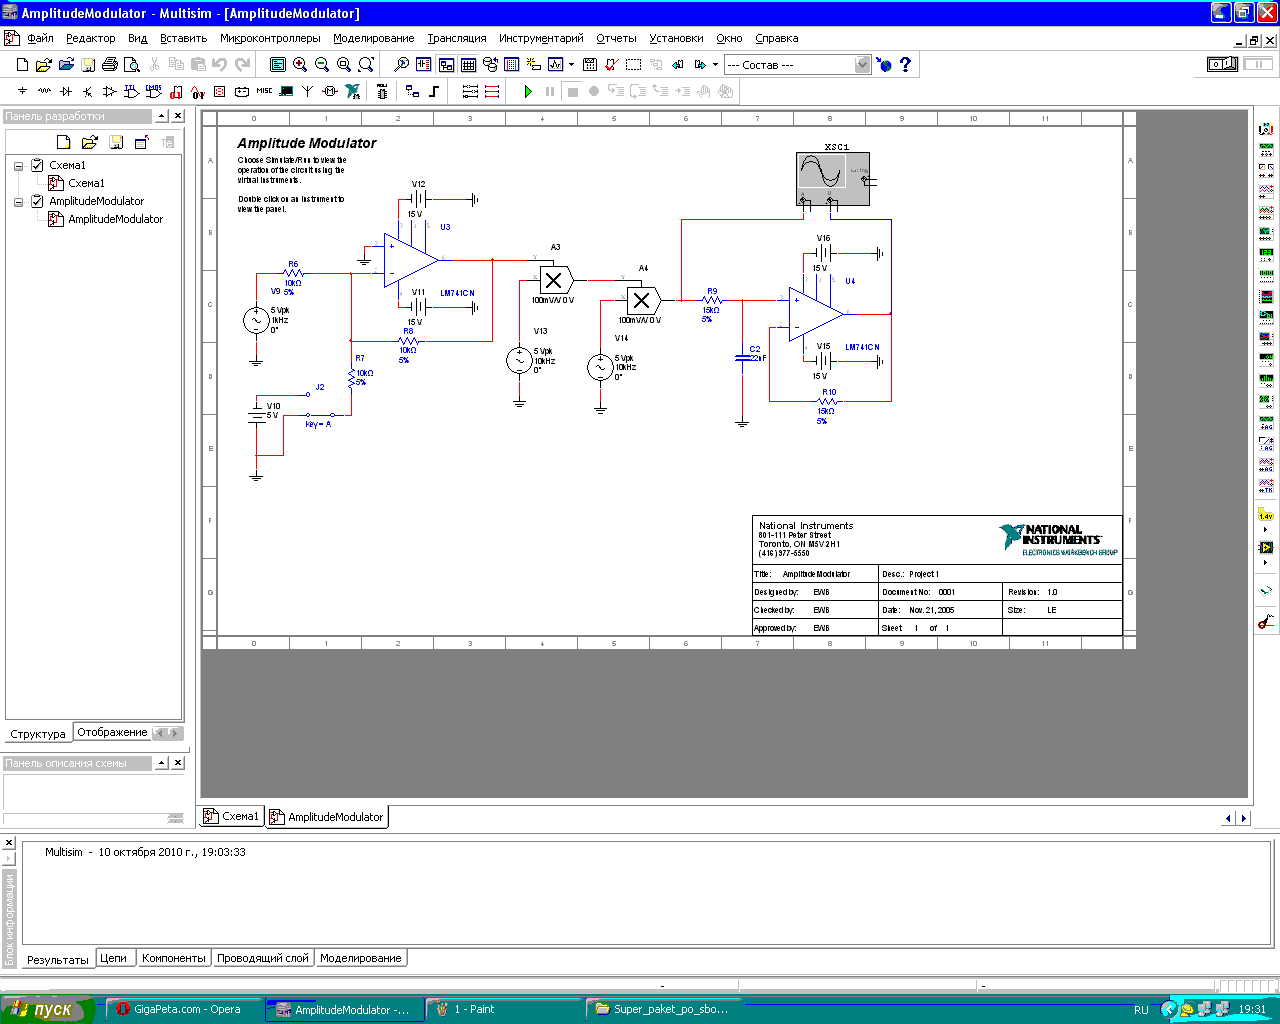Place a bus with the bus icon
Viewport: 1280px width, 1024px height.
click(434, 91)
